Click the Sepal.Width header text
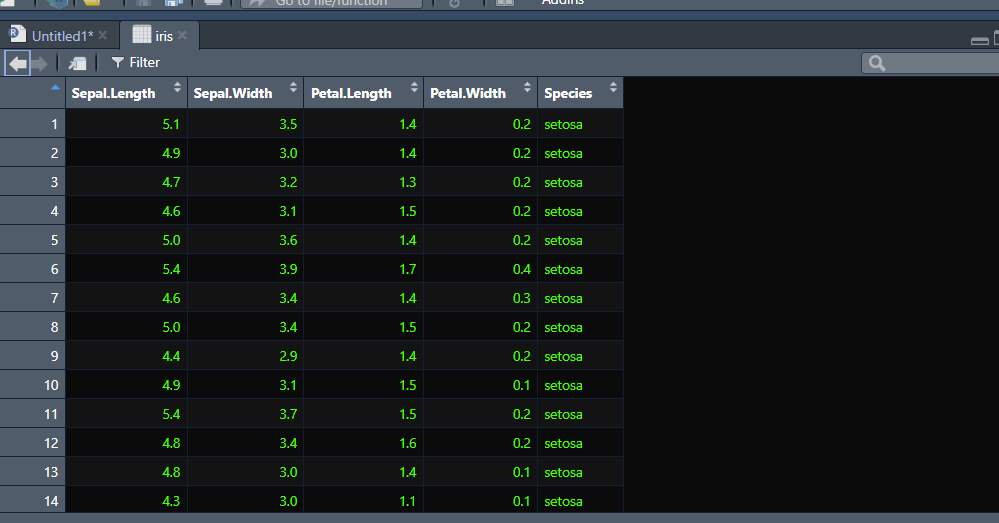This screenshot has height=523, width=999. point(233,94)
